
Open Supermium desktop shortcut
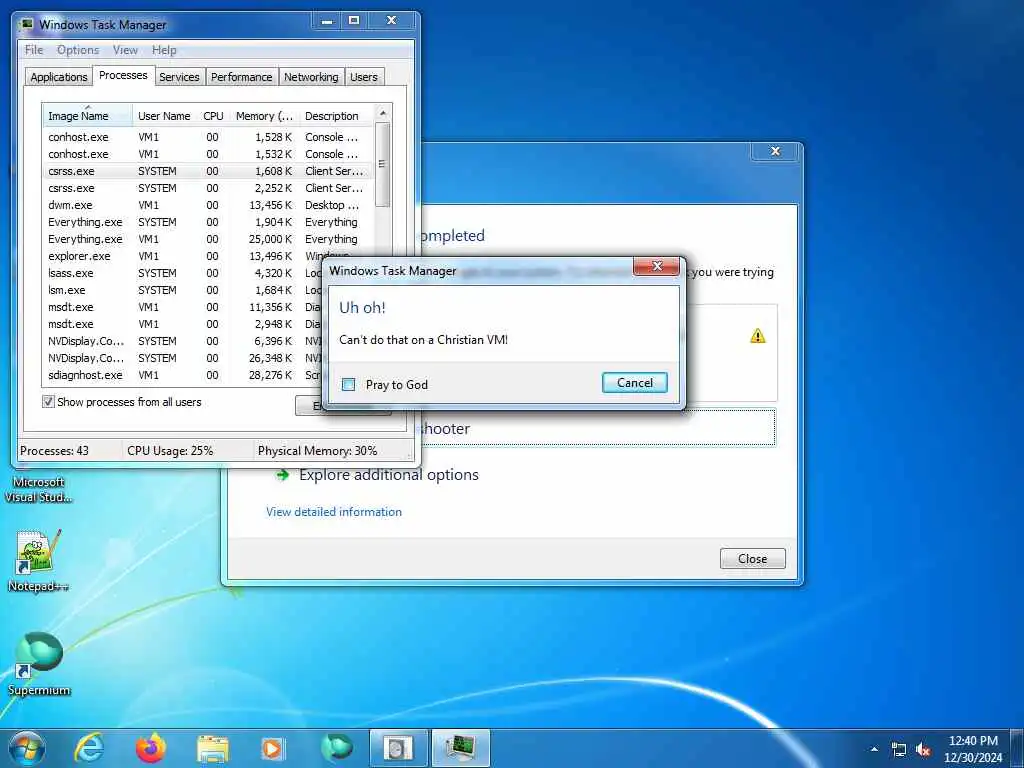click(39, 663)
